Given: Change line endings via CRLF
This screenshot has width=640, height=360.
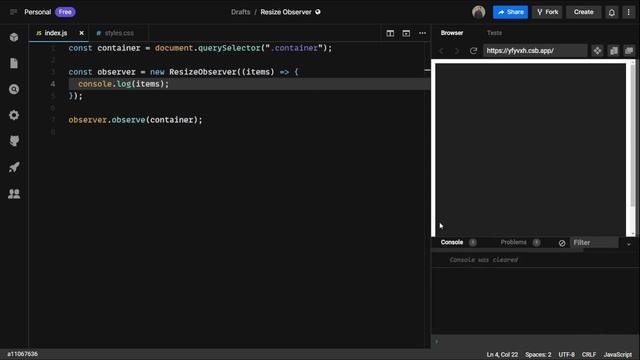Looking at the screenshot, I should (x=589, y=354).
